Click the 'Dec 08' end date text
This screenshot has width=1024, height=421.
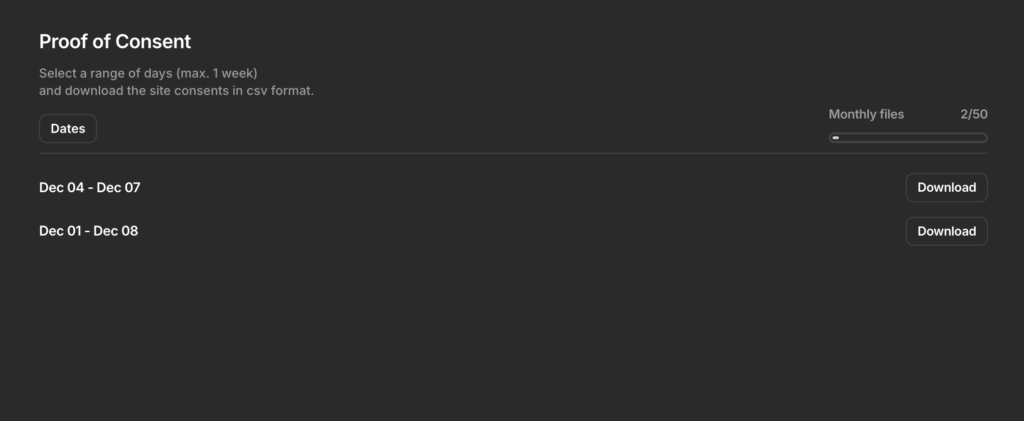click(118, 231)
